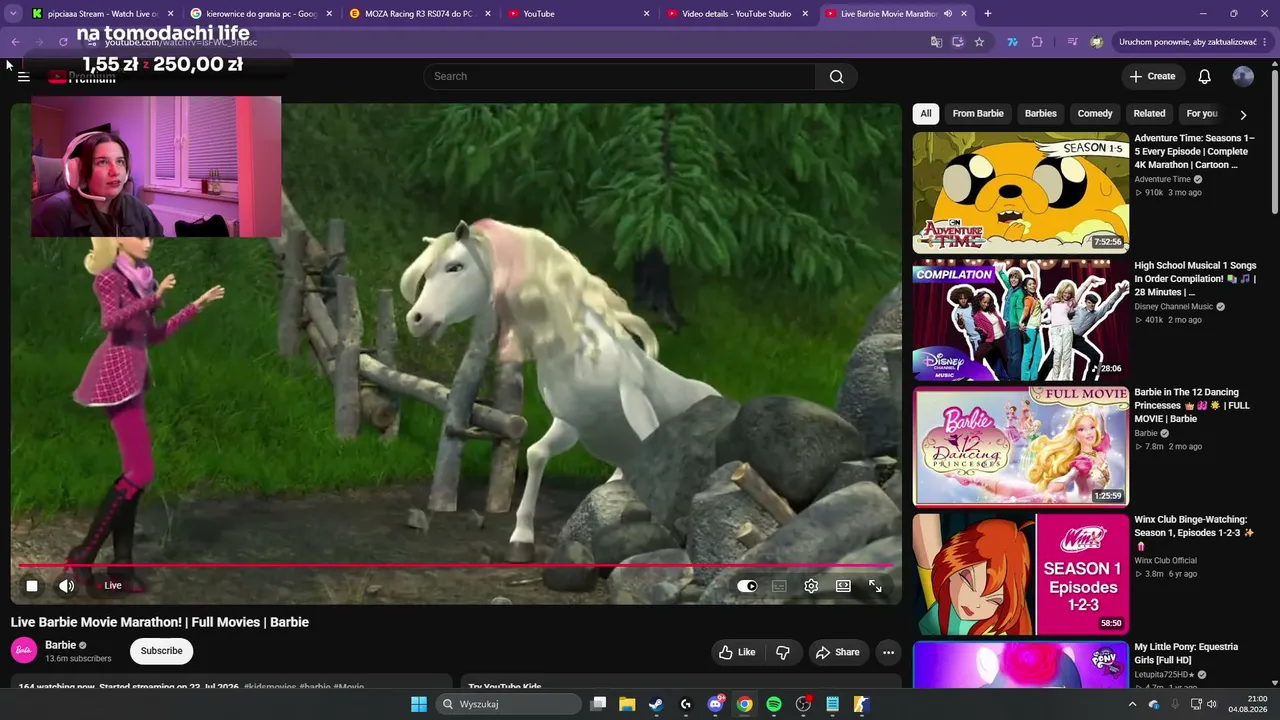This screenshot has height=720, width=1280.
Task: Open the Chrome profile avatar
Action: coord(1096,42)
